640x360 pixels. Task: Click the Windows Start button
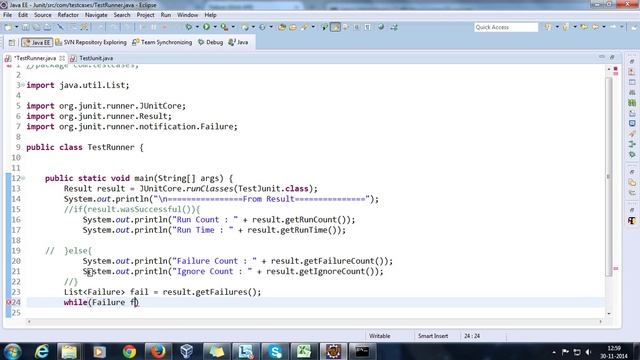coord(12,351)
